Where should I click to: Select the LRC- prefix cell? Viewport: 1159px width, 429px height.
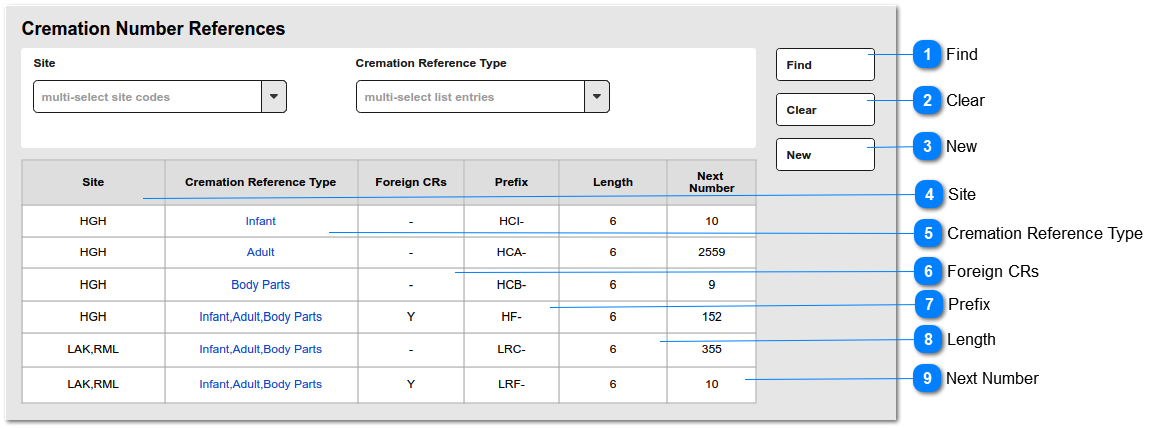click(511, 349)
